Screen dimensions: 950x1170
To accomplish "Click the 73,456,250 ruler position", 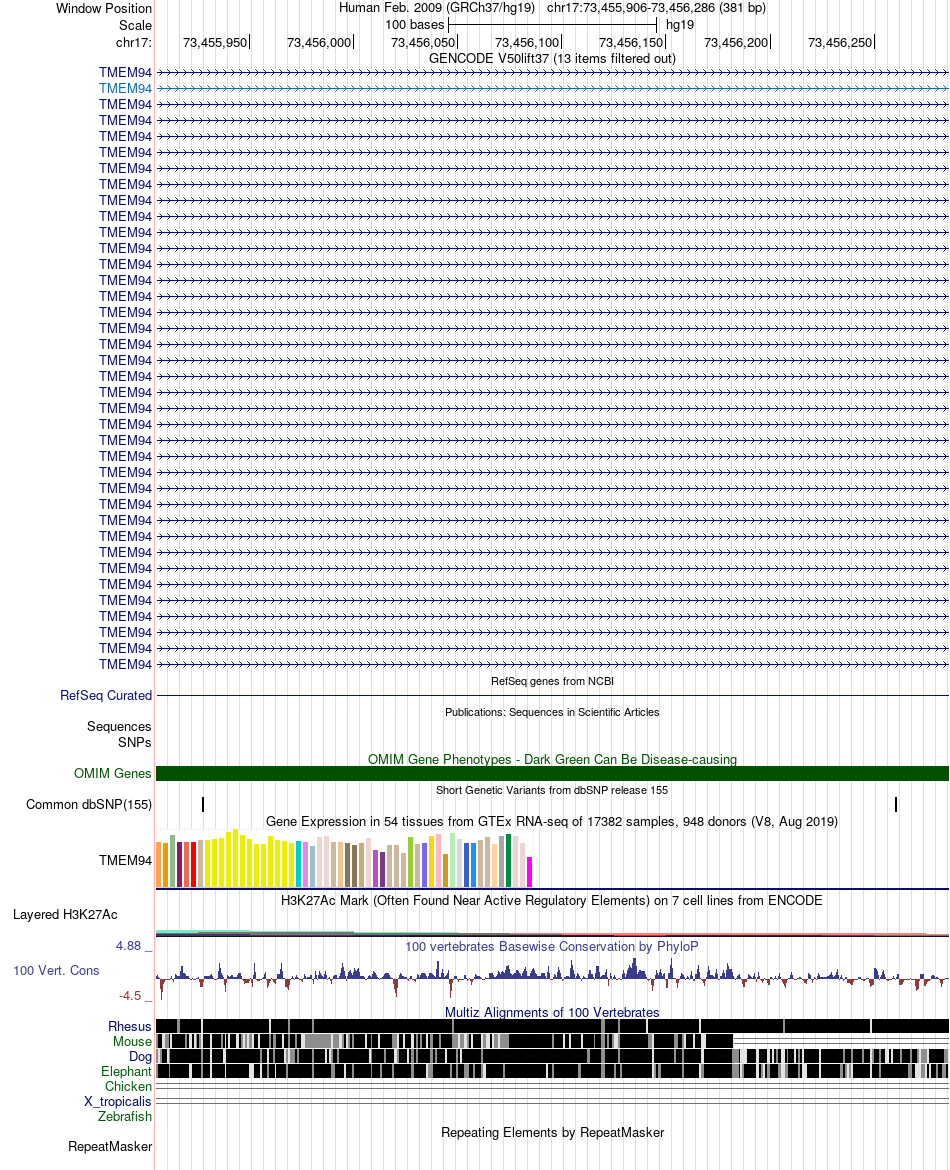I will (x=840, y=43).
